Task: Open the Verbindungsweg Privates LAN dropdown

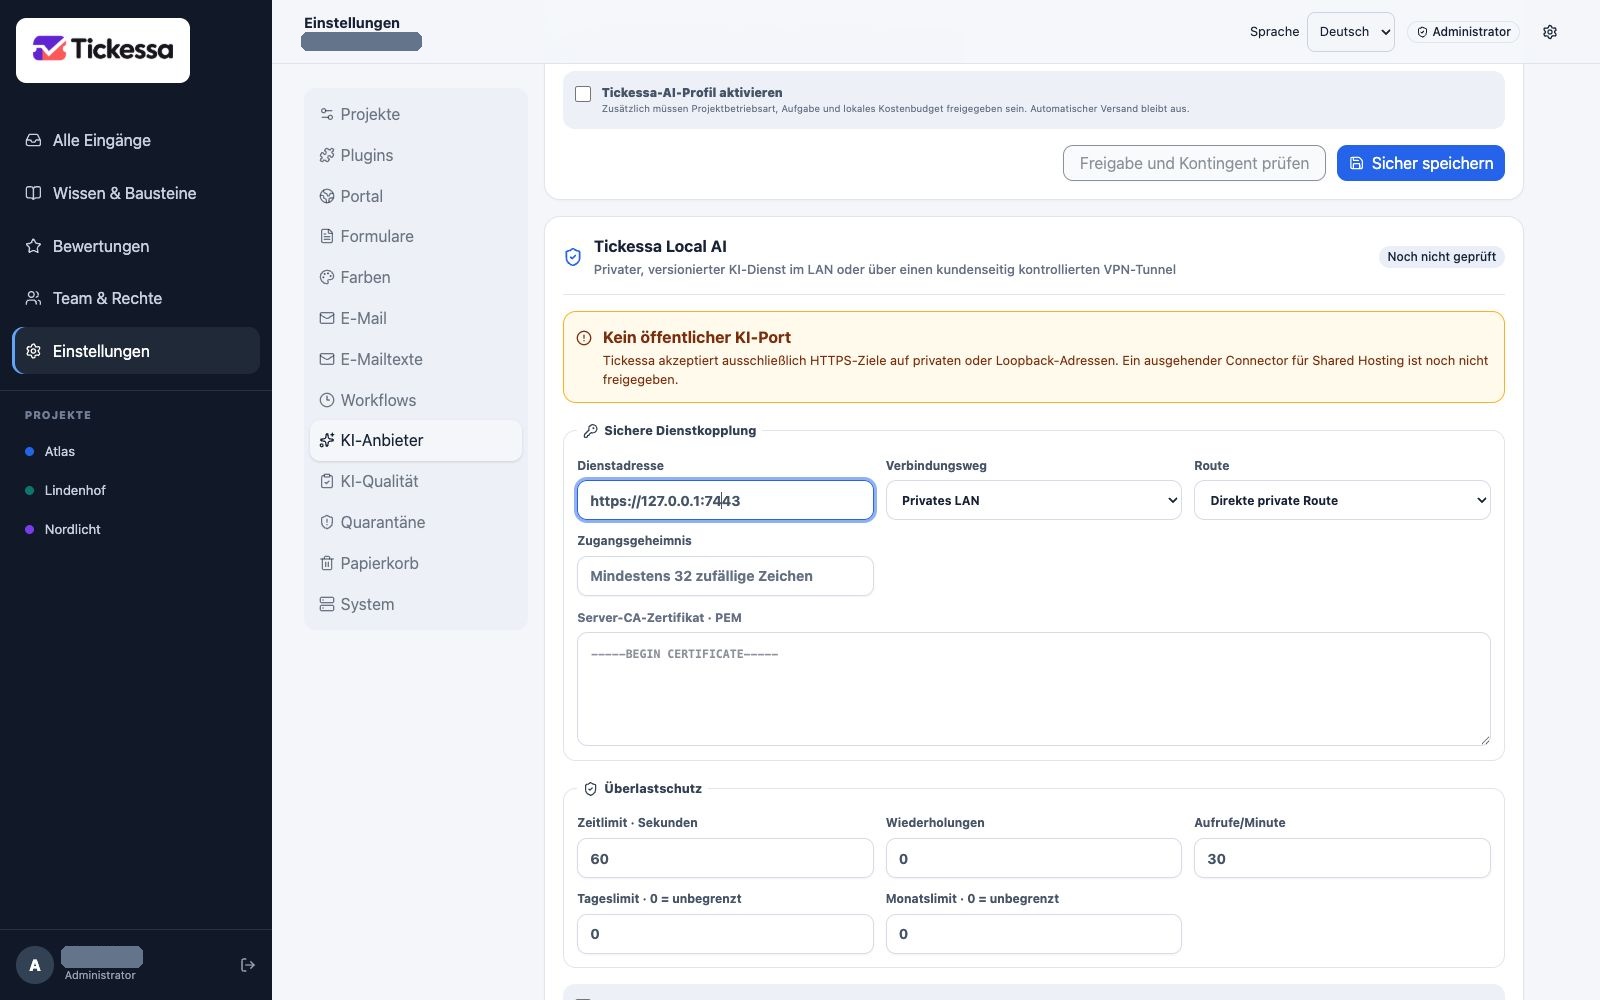Action: 1034,500
